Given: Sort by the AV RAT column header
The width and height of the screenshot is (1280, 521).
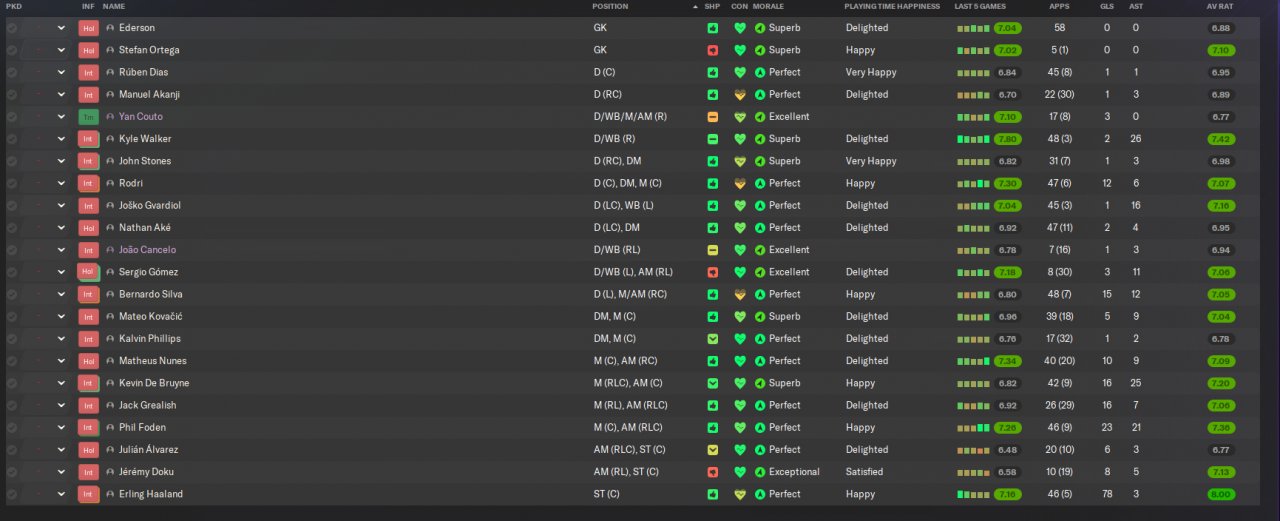Looking at the screenshot, I should coord(1220,6).
